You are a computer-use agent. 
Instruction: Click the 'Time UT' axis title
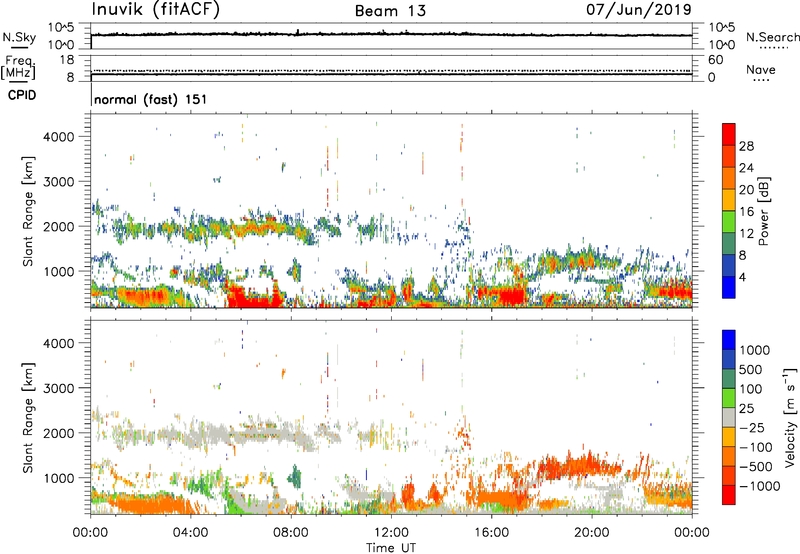[391, 548]
